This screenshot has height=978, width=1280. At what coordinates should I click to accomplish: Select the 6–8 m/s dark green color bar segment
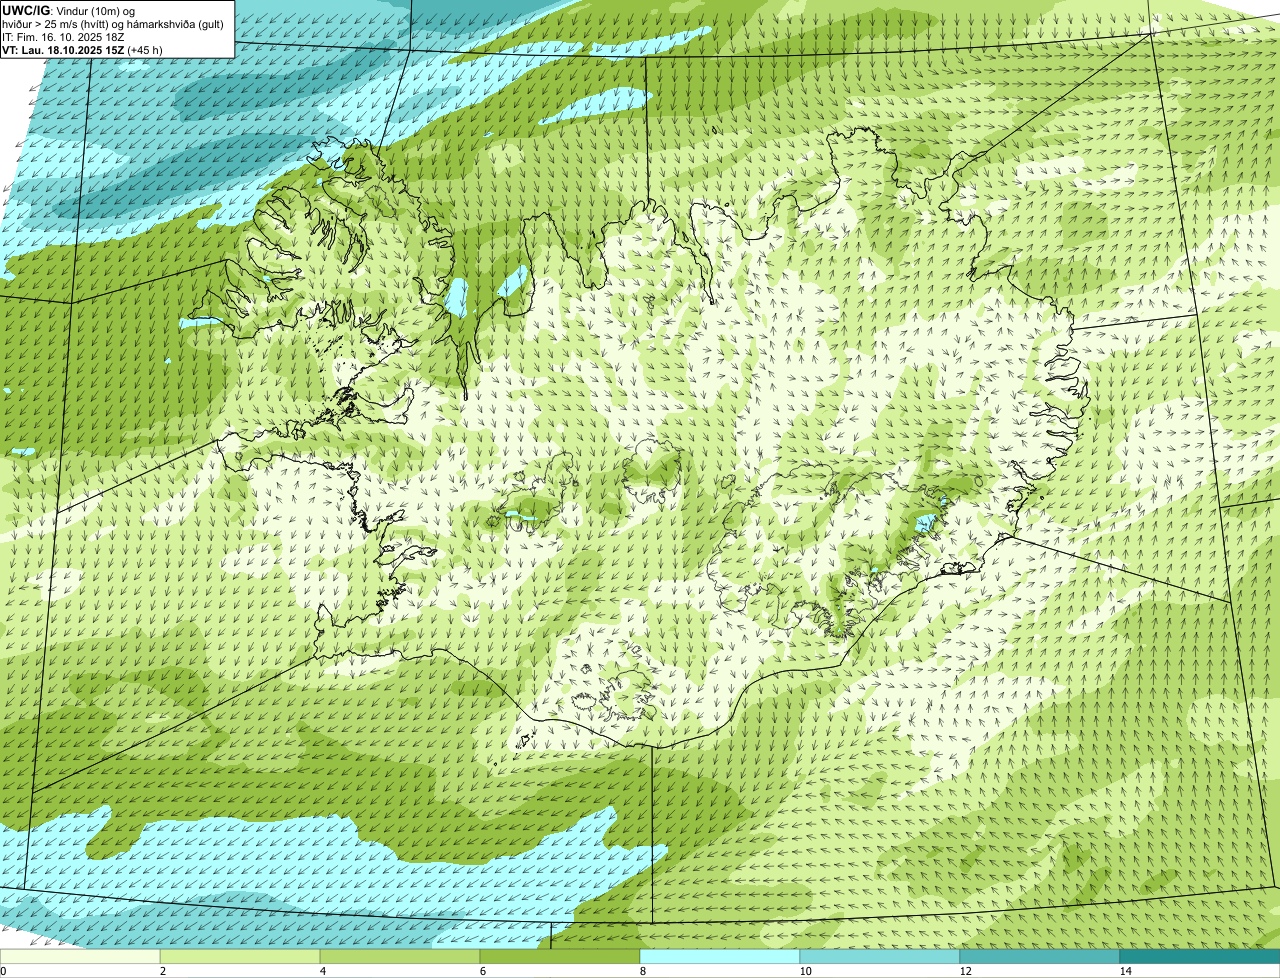point(560,956)
